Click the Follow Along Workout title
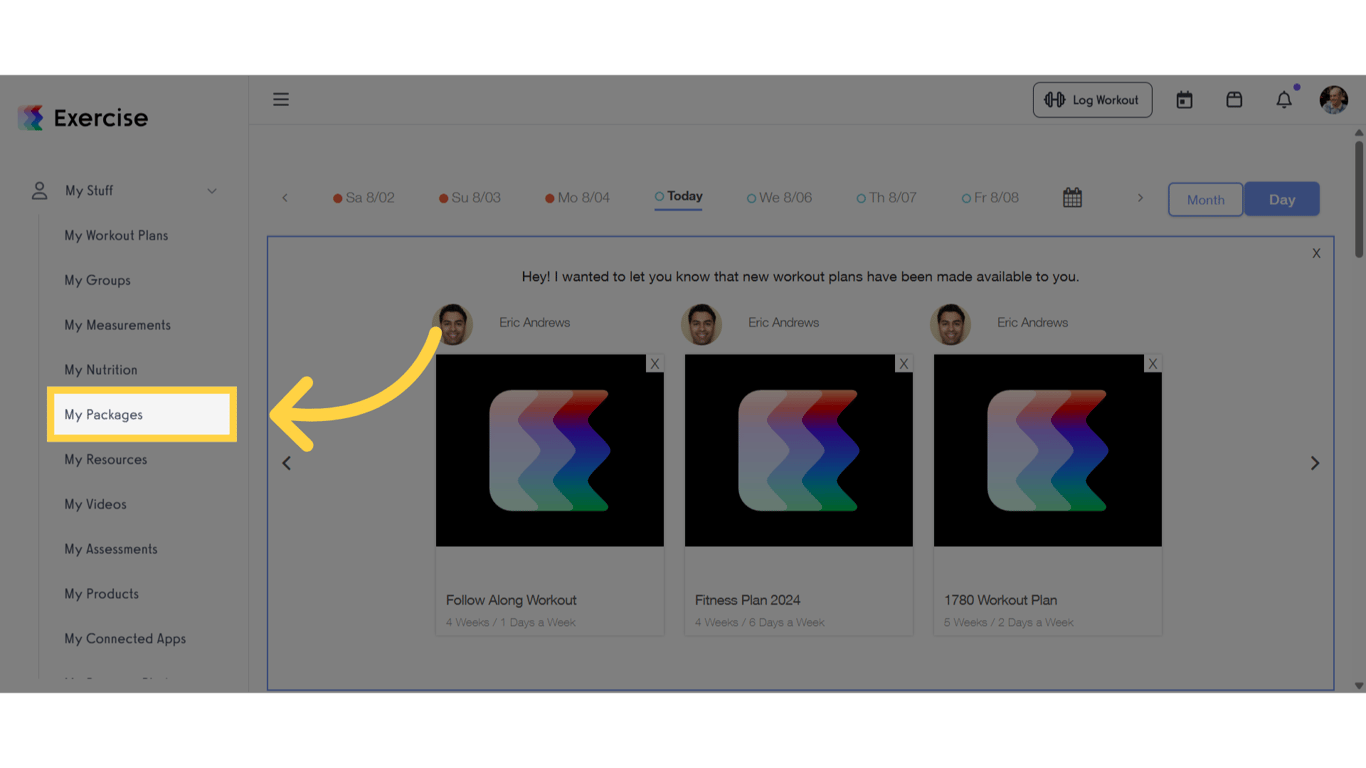This screenshot has width=1366, height=768. click(511, 600)
